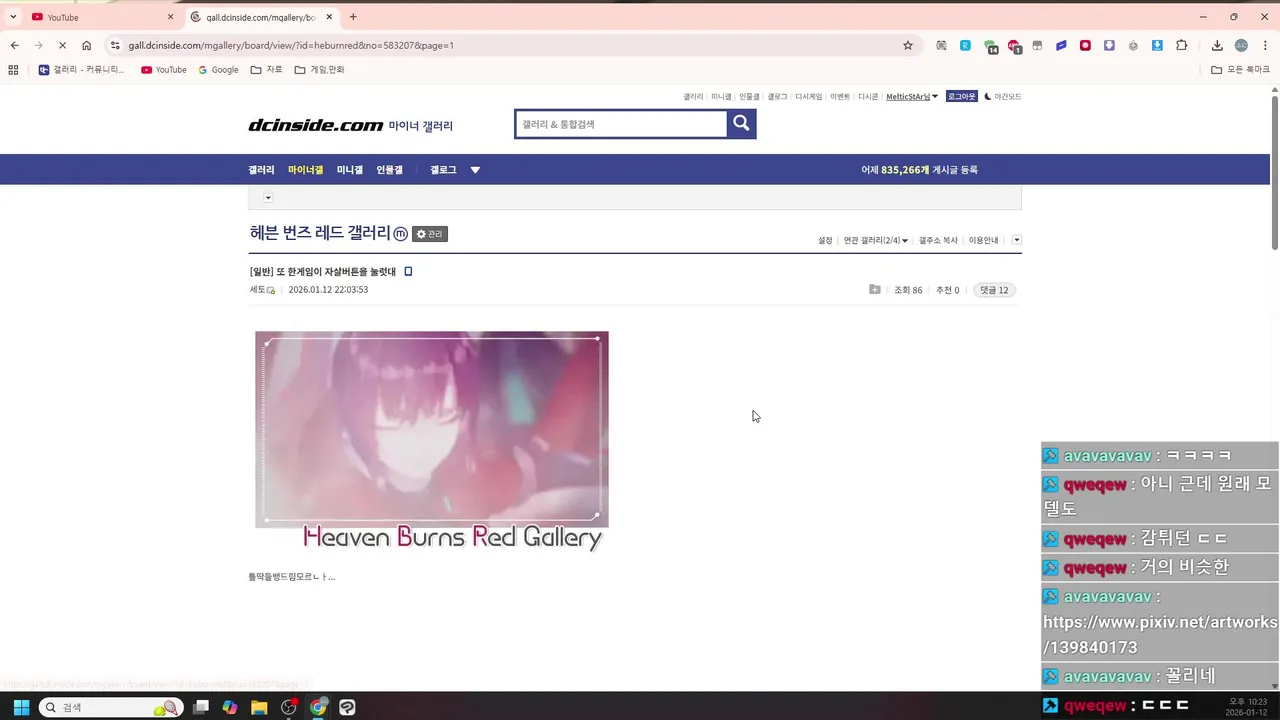1280x720 pixels.
Task: Open File Explorer from taskbar
Action: click(259, 707)
